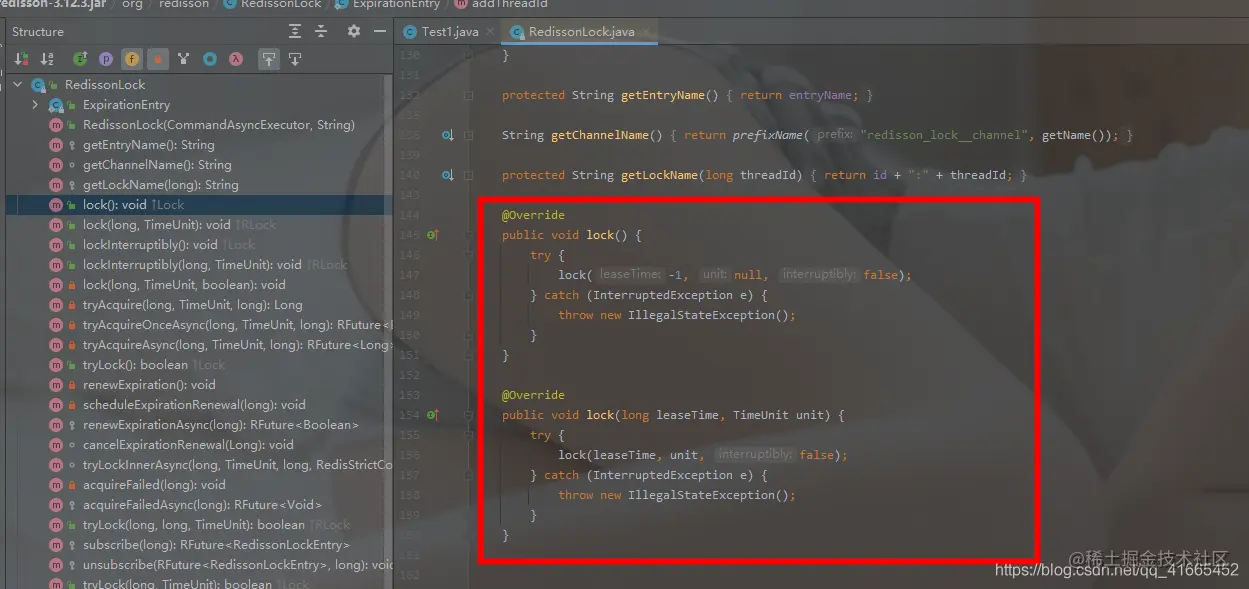Click Structure panel title label
The image size is (1249, 589).
[38, 32]
